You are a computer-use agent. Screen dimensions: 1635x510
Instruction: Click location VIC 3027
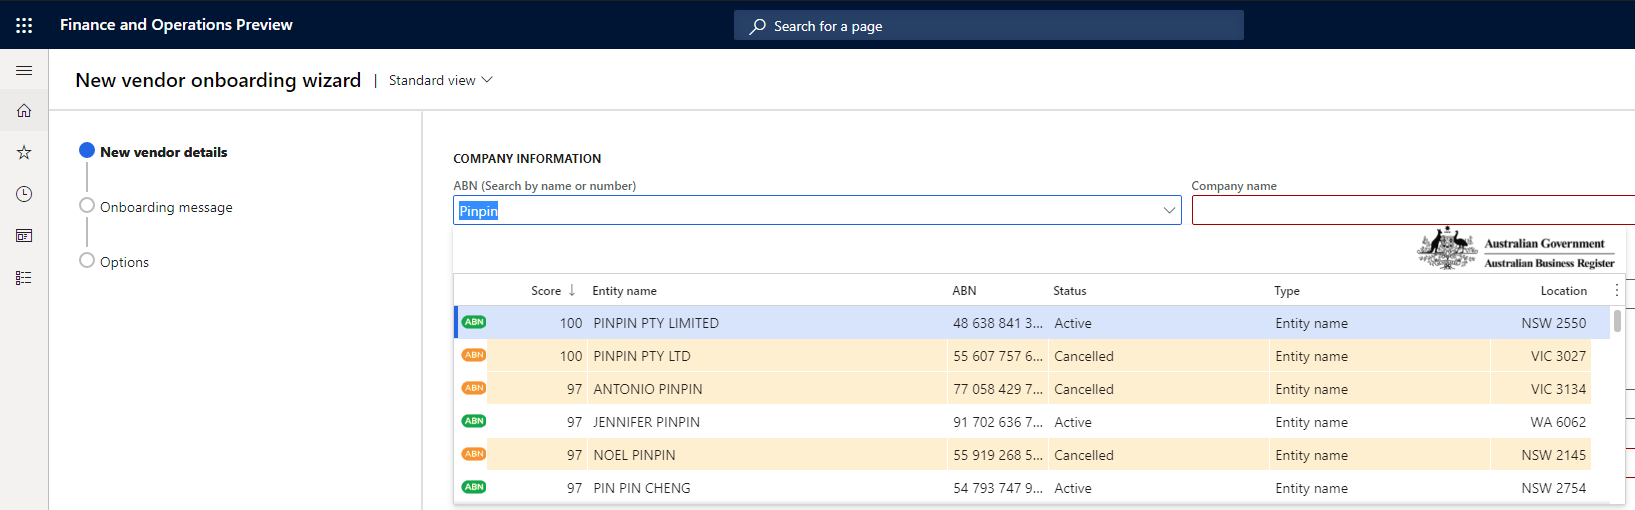[x=1558, y=356]
